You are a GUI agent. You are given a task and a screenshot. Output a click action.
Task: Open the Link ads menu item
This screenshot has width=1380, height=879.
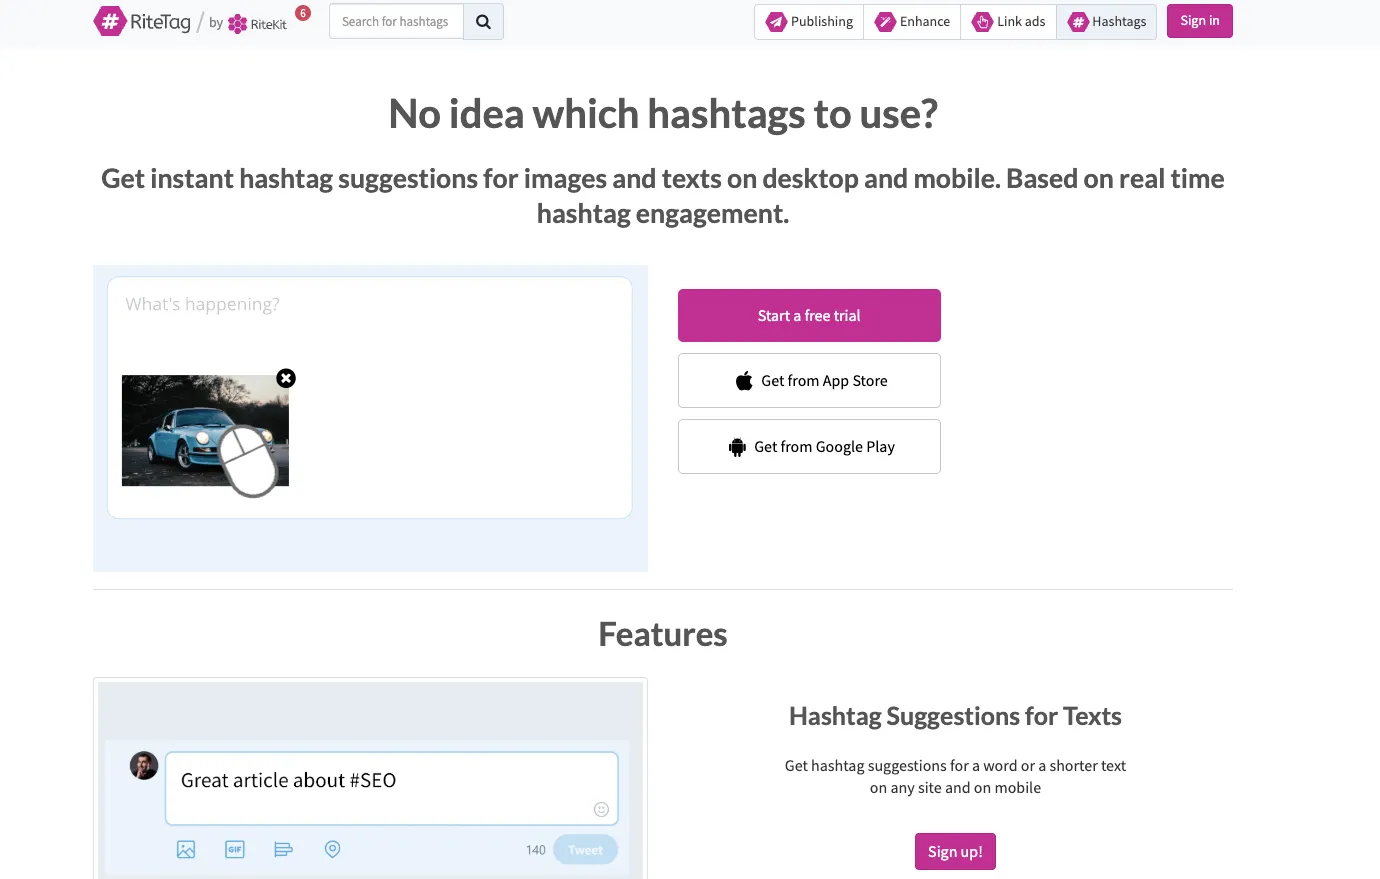1008,22
